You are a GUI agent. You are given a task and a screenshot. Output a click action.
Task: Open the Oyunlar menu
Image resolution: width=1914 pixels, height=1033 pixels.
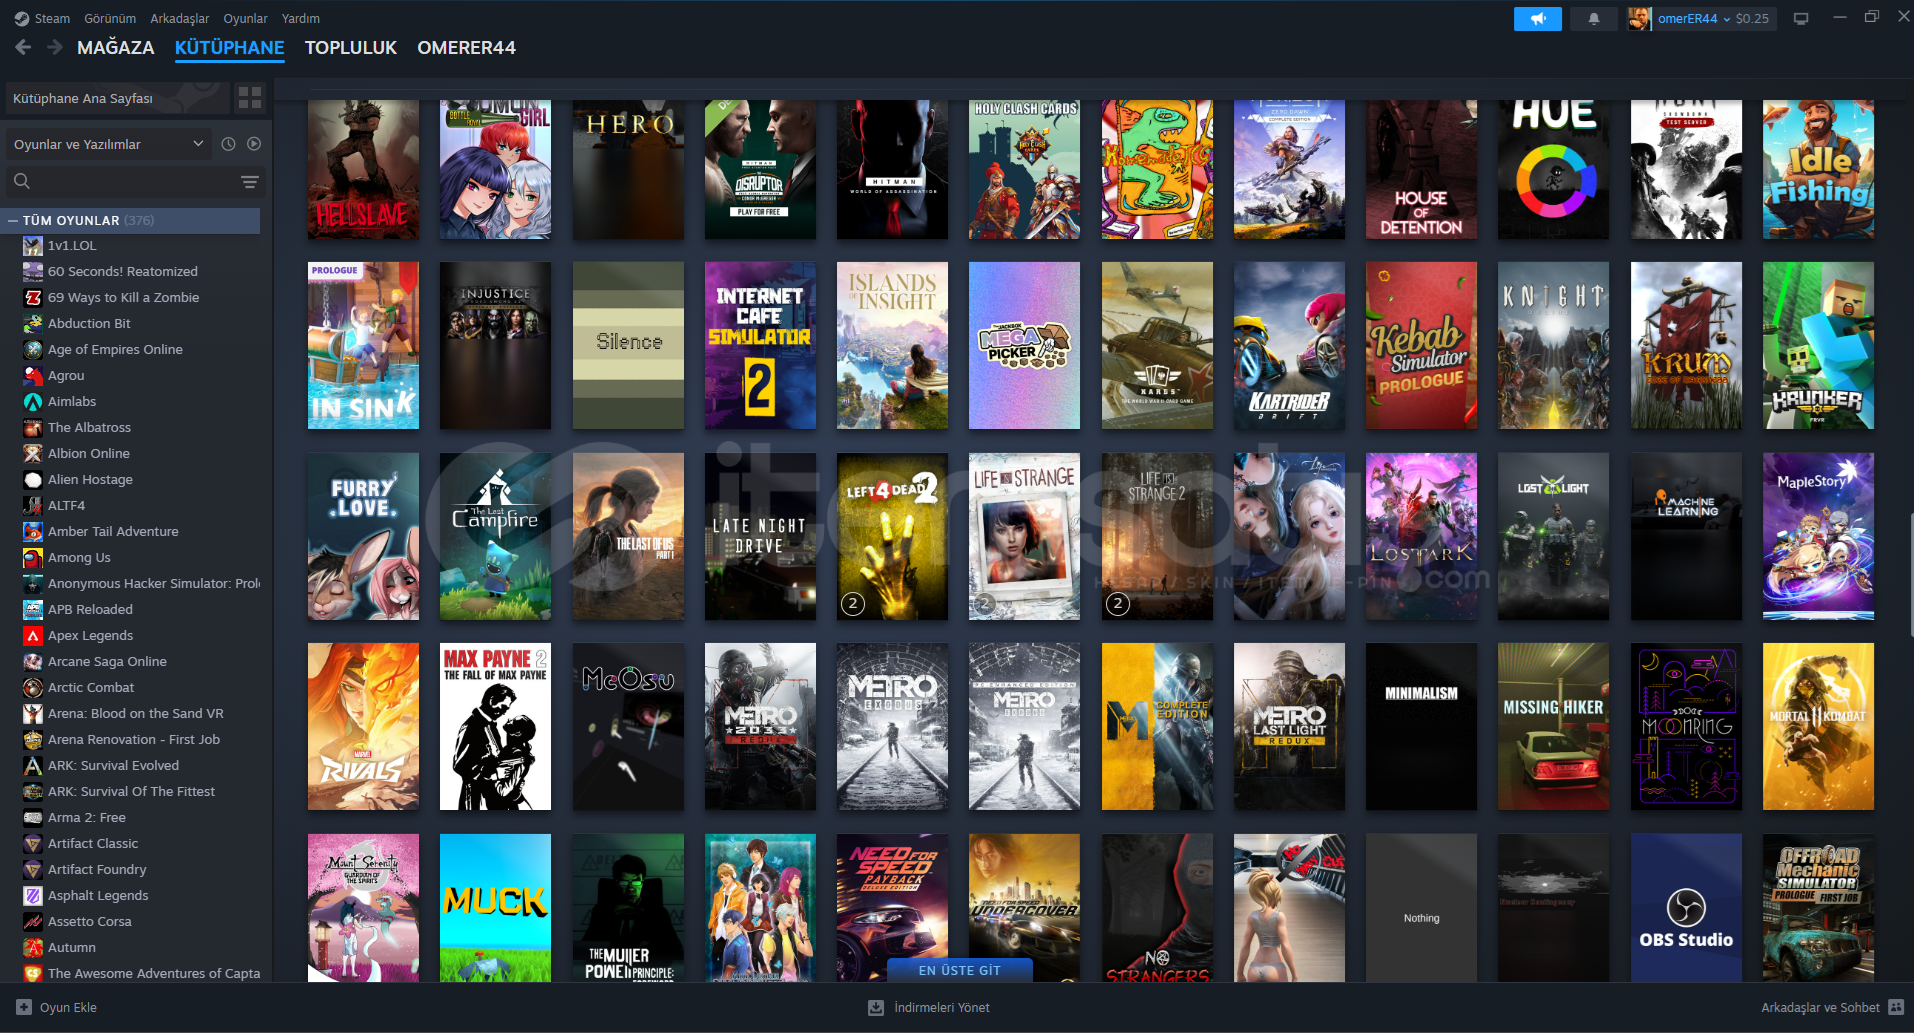coord(245,18)
